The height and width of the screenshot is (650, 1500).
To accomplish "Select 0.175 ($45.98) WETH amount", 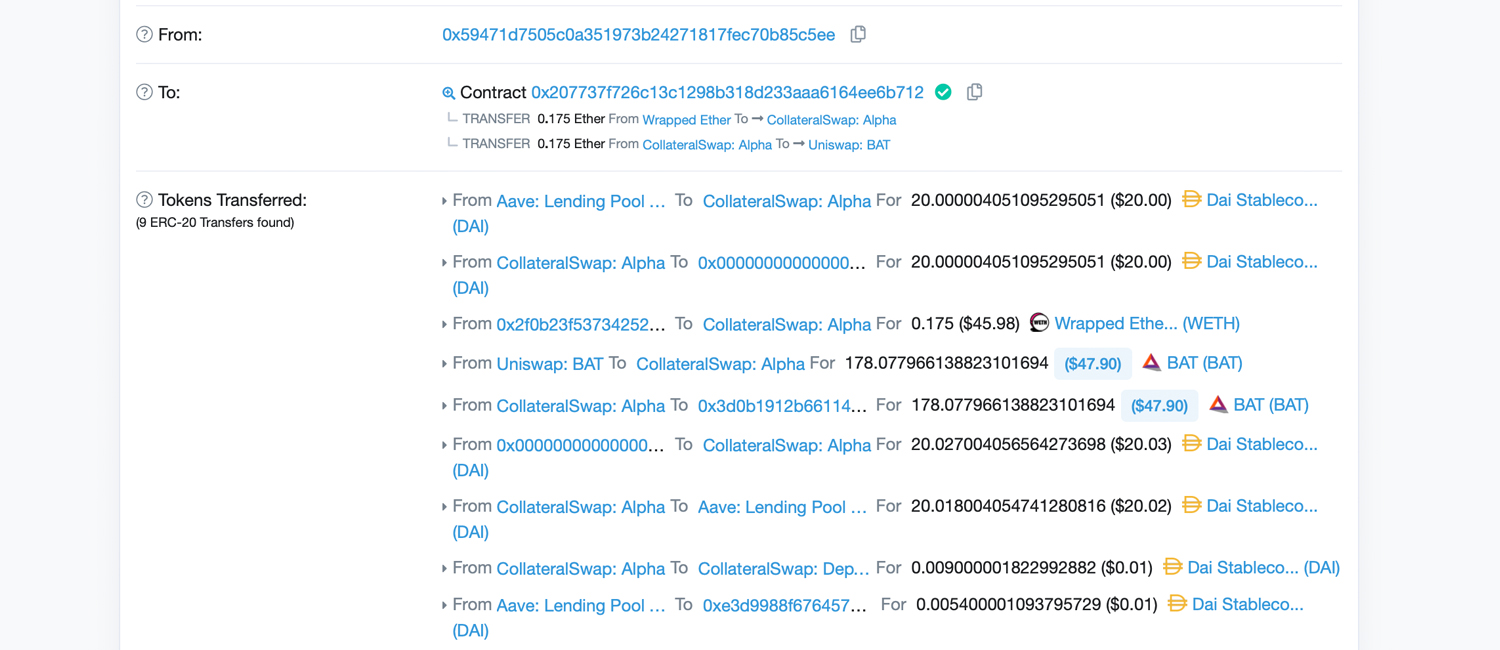I will point(965,324).
